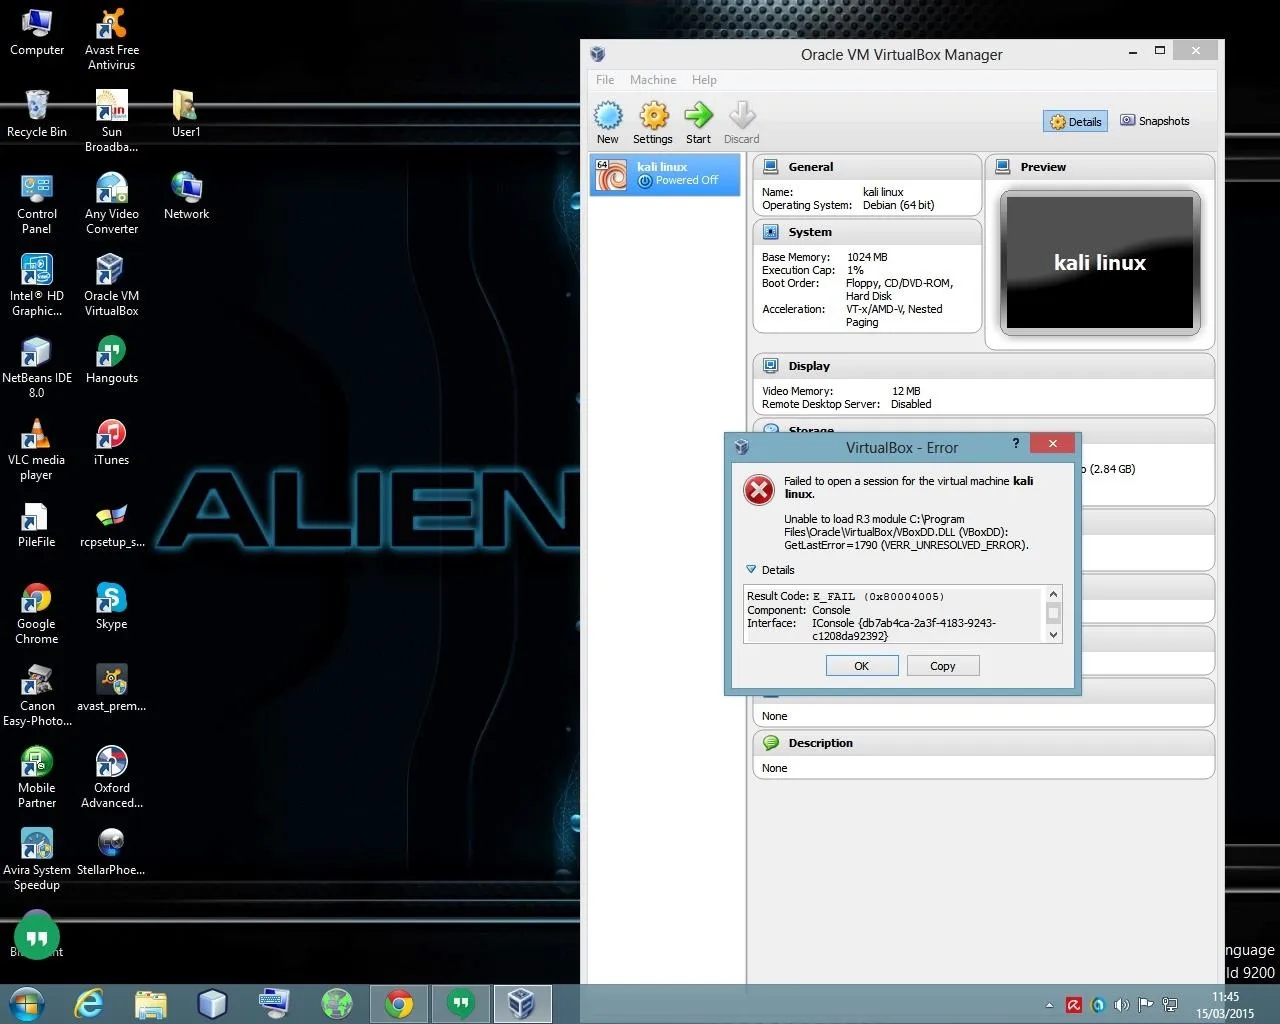Open Oracle VM VirtualBox desktop shortcut
Screen dimensions: 1280x1024
coord(112,286)
